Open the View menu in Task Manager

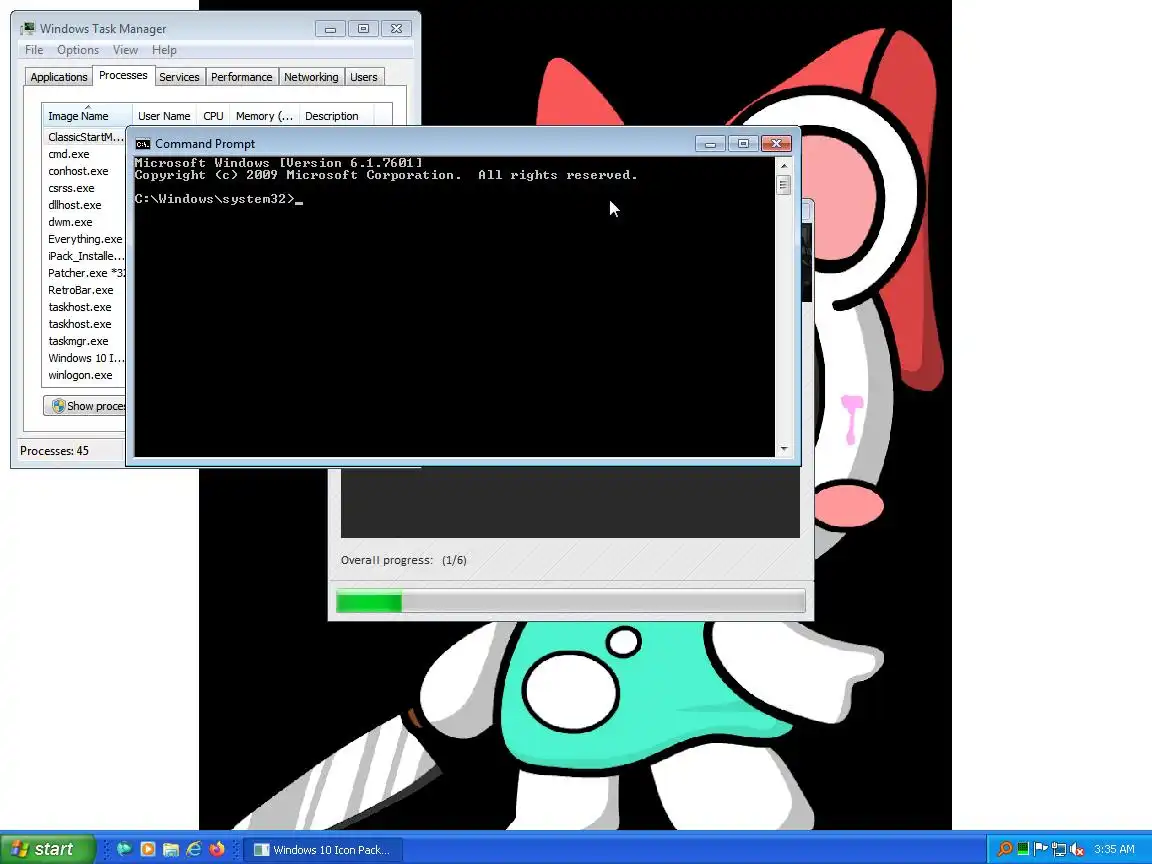click(125, 50)
